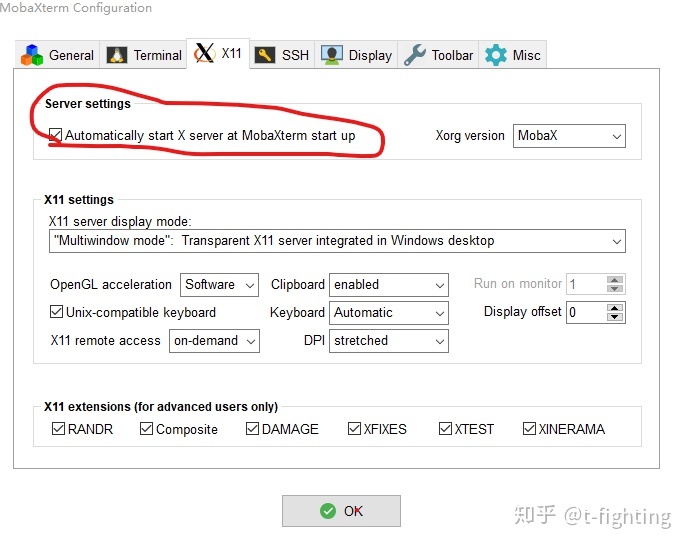Toggle Unix-compatible keyboard checkbox
Viewport: 687px width, 546px height.
56,312
